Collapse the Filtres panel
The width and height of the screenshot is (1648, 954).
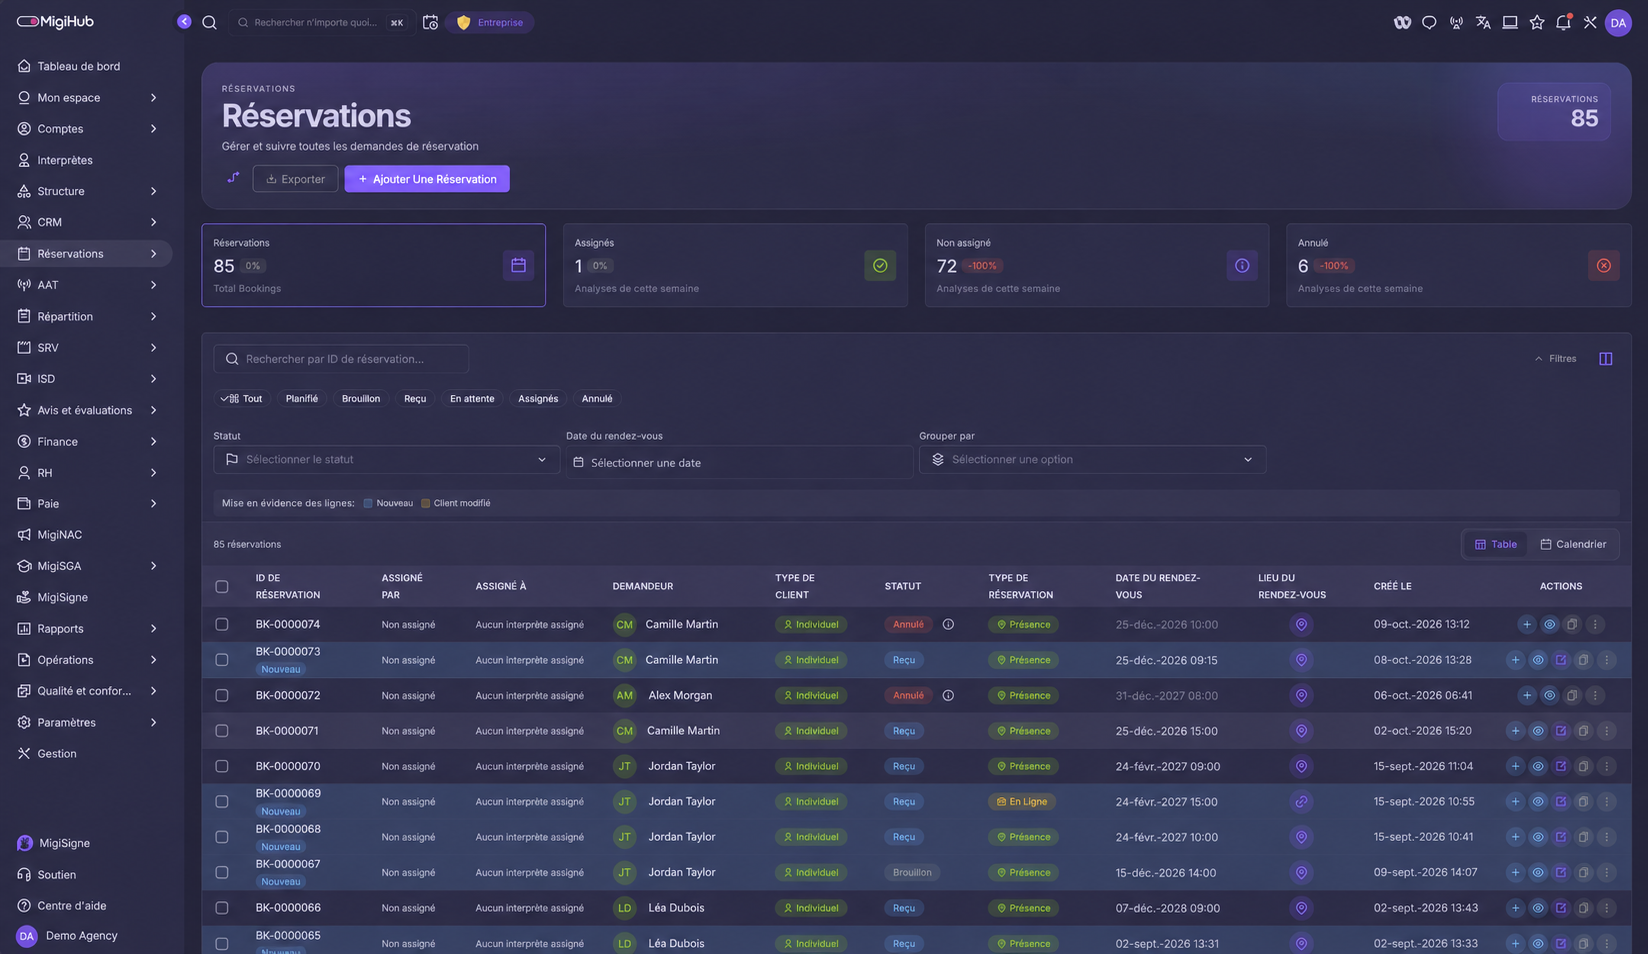1555,359
